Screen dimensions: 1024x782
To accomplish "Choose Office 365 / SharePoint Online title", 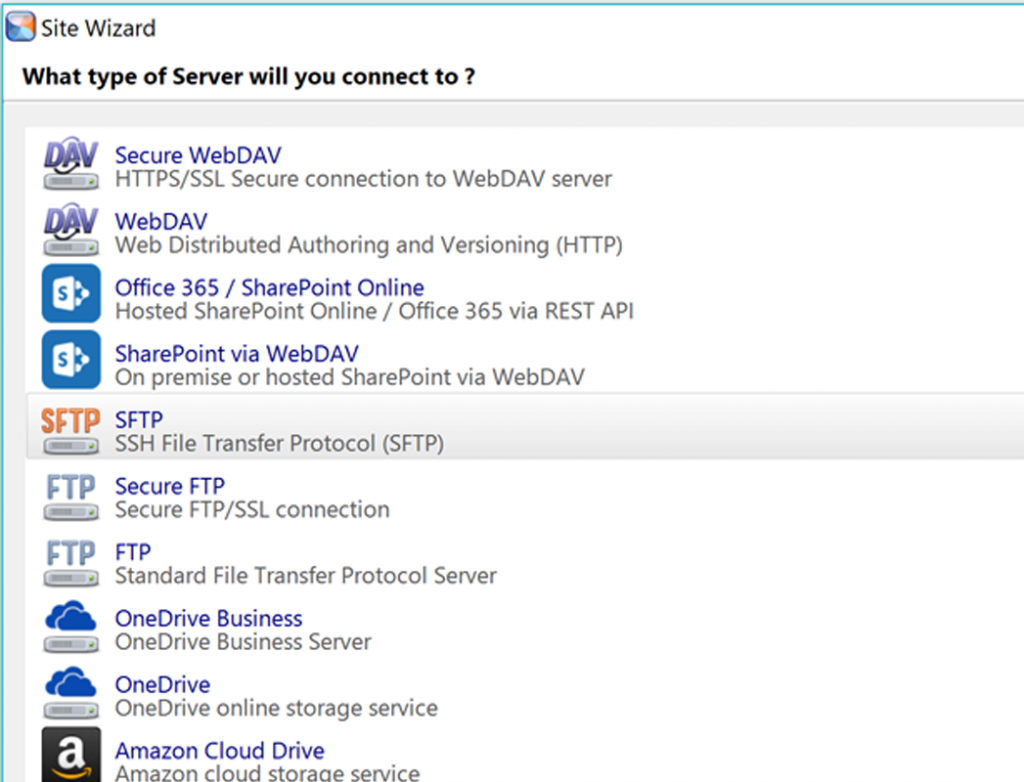I will (x=269, y=287).
